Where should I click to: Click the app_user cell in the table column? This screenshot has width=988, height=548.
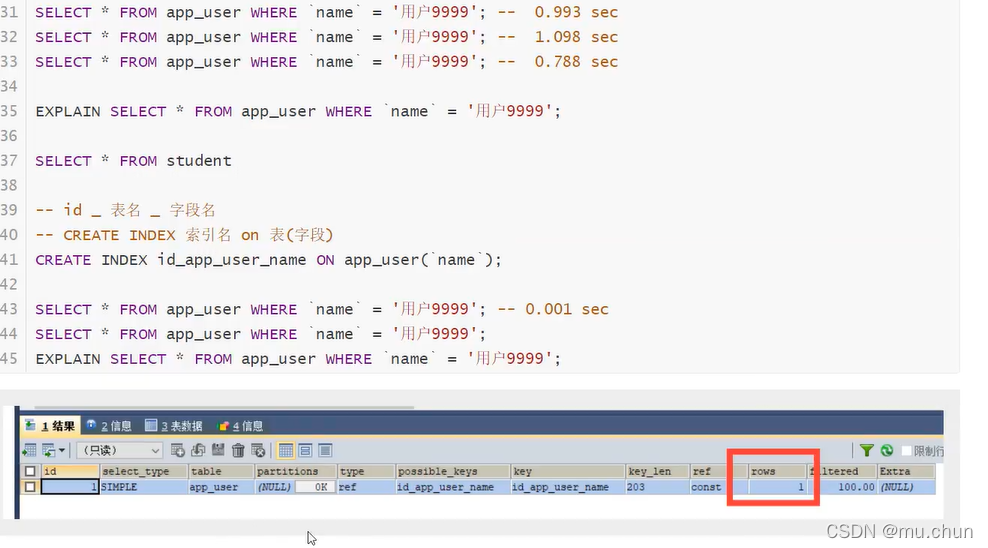pos(221,487)
